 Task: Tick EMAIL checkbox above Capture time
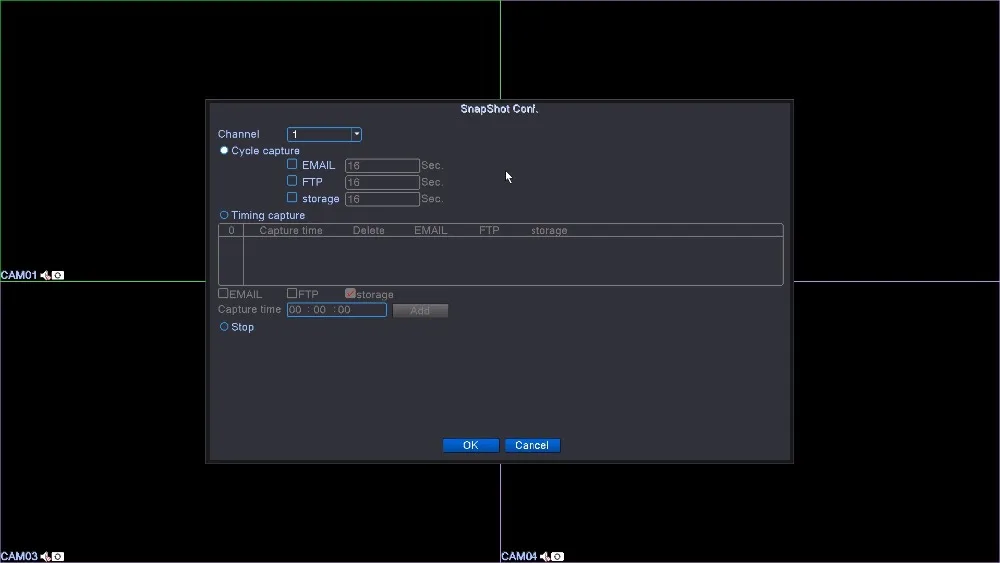[223, 293]
